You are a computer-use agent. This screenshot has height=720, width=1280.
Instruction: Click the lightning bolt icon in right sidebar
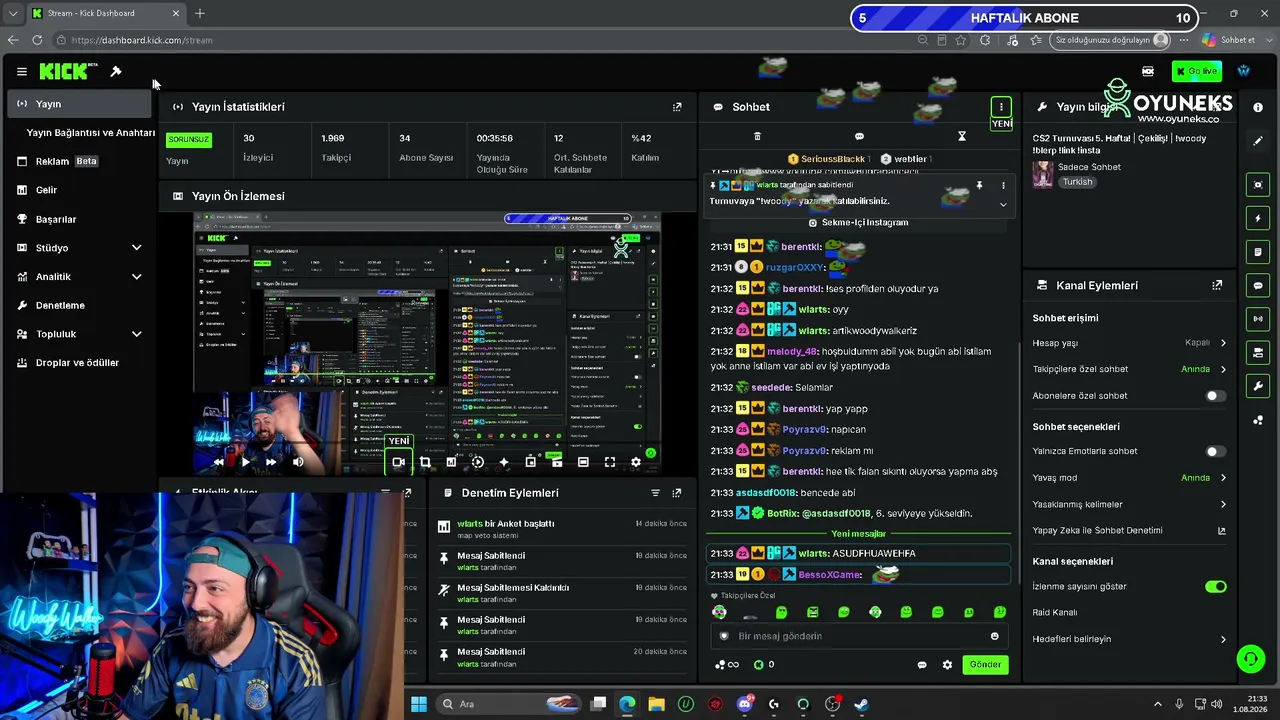1258,218
